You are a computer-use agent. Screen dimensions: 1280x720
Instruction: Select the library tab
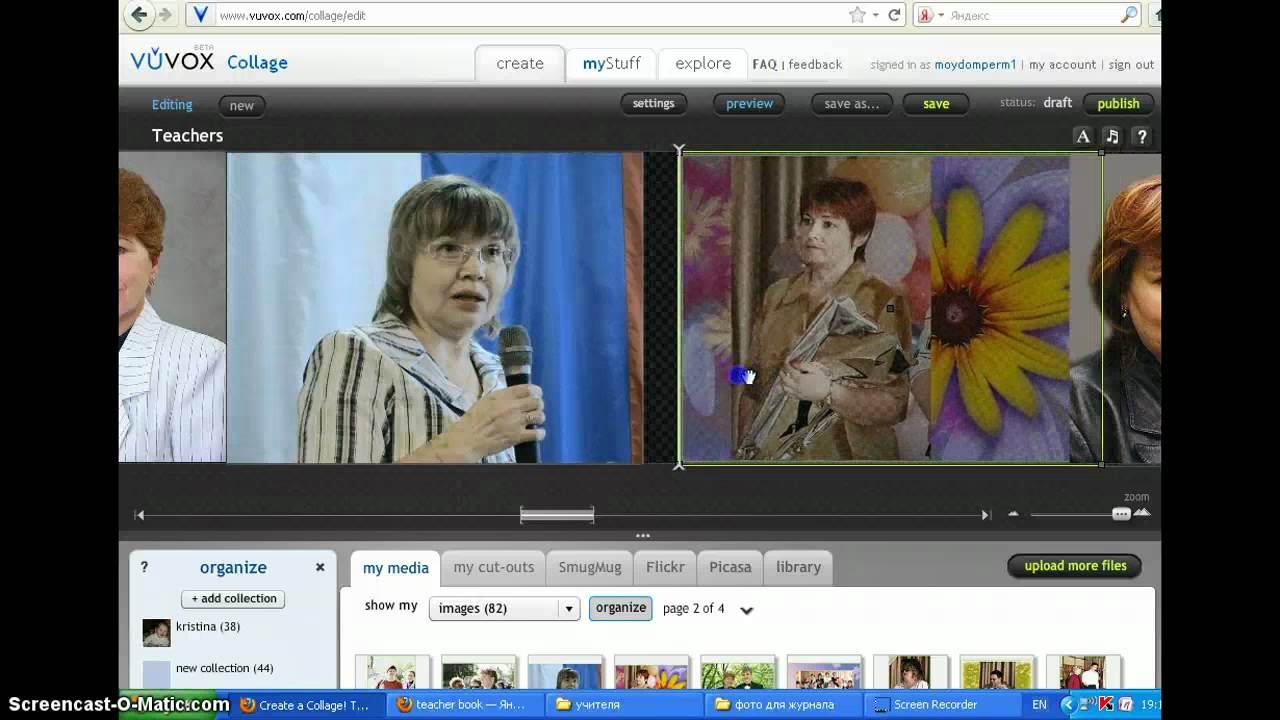click(798, 567)
